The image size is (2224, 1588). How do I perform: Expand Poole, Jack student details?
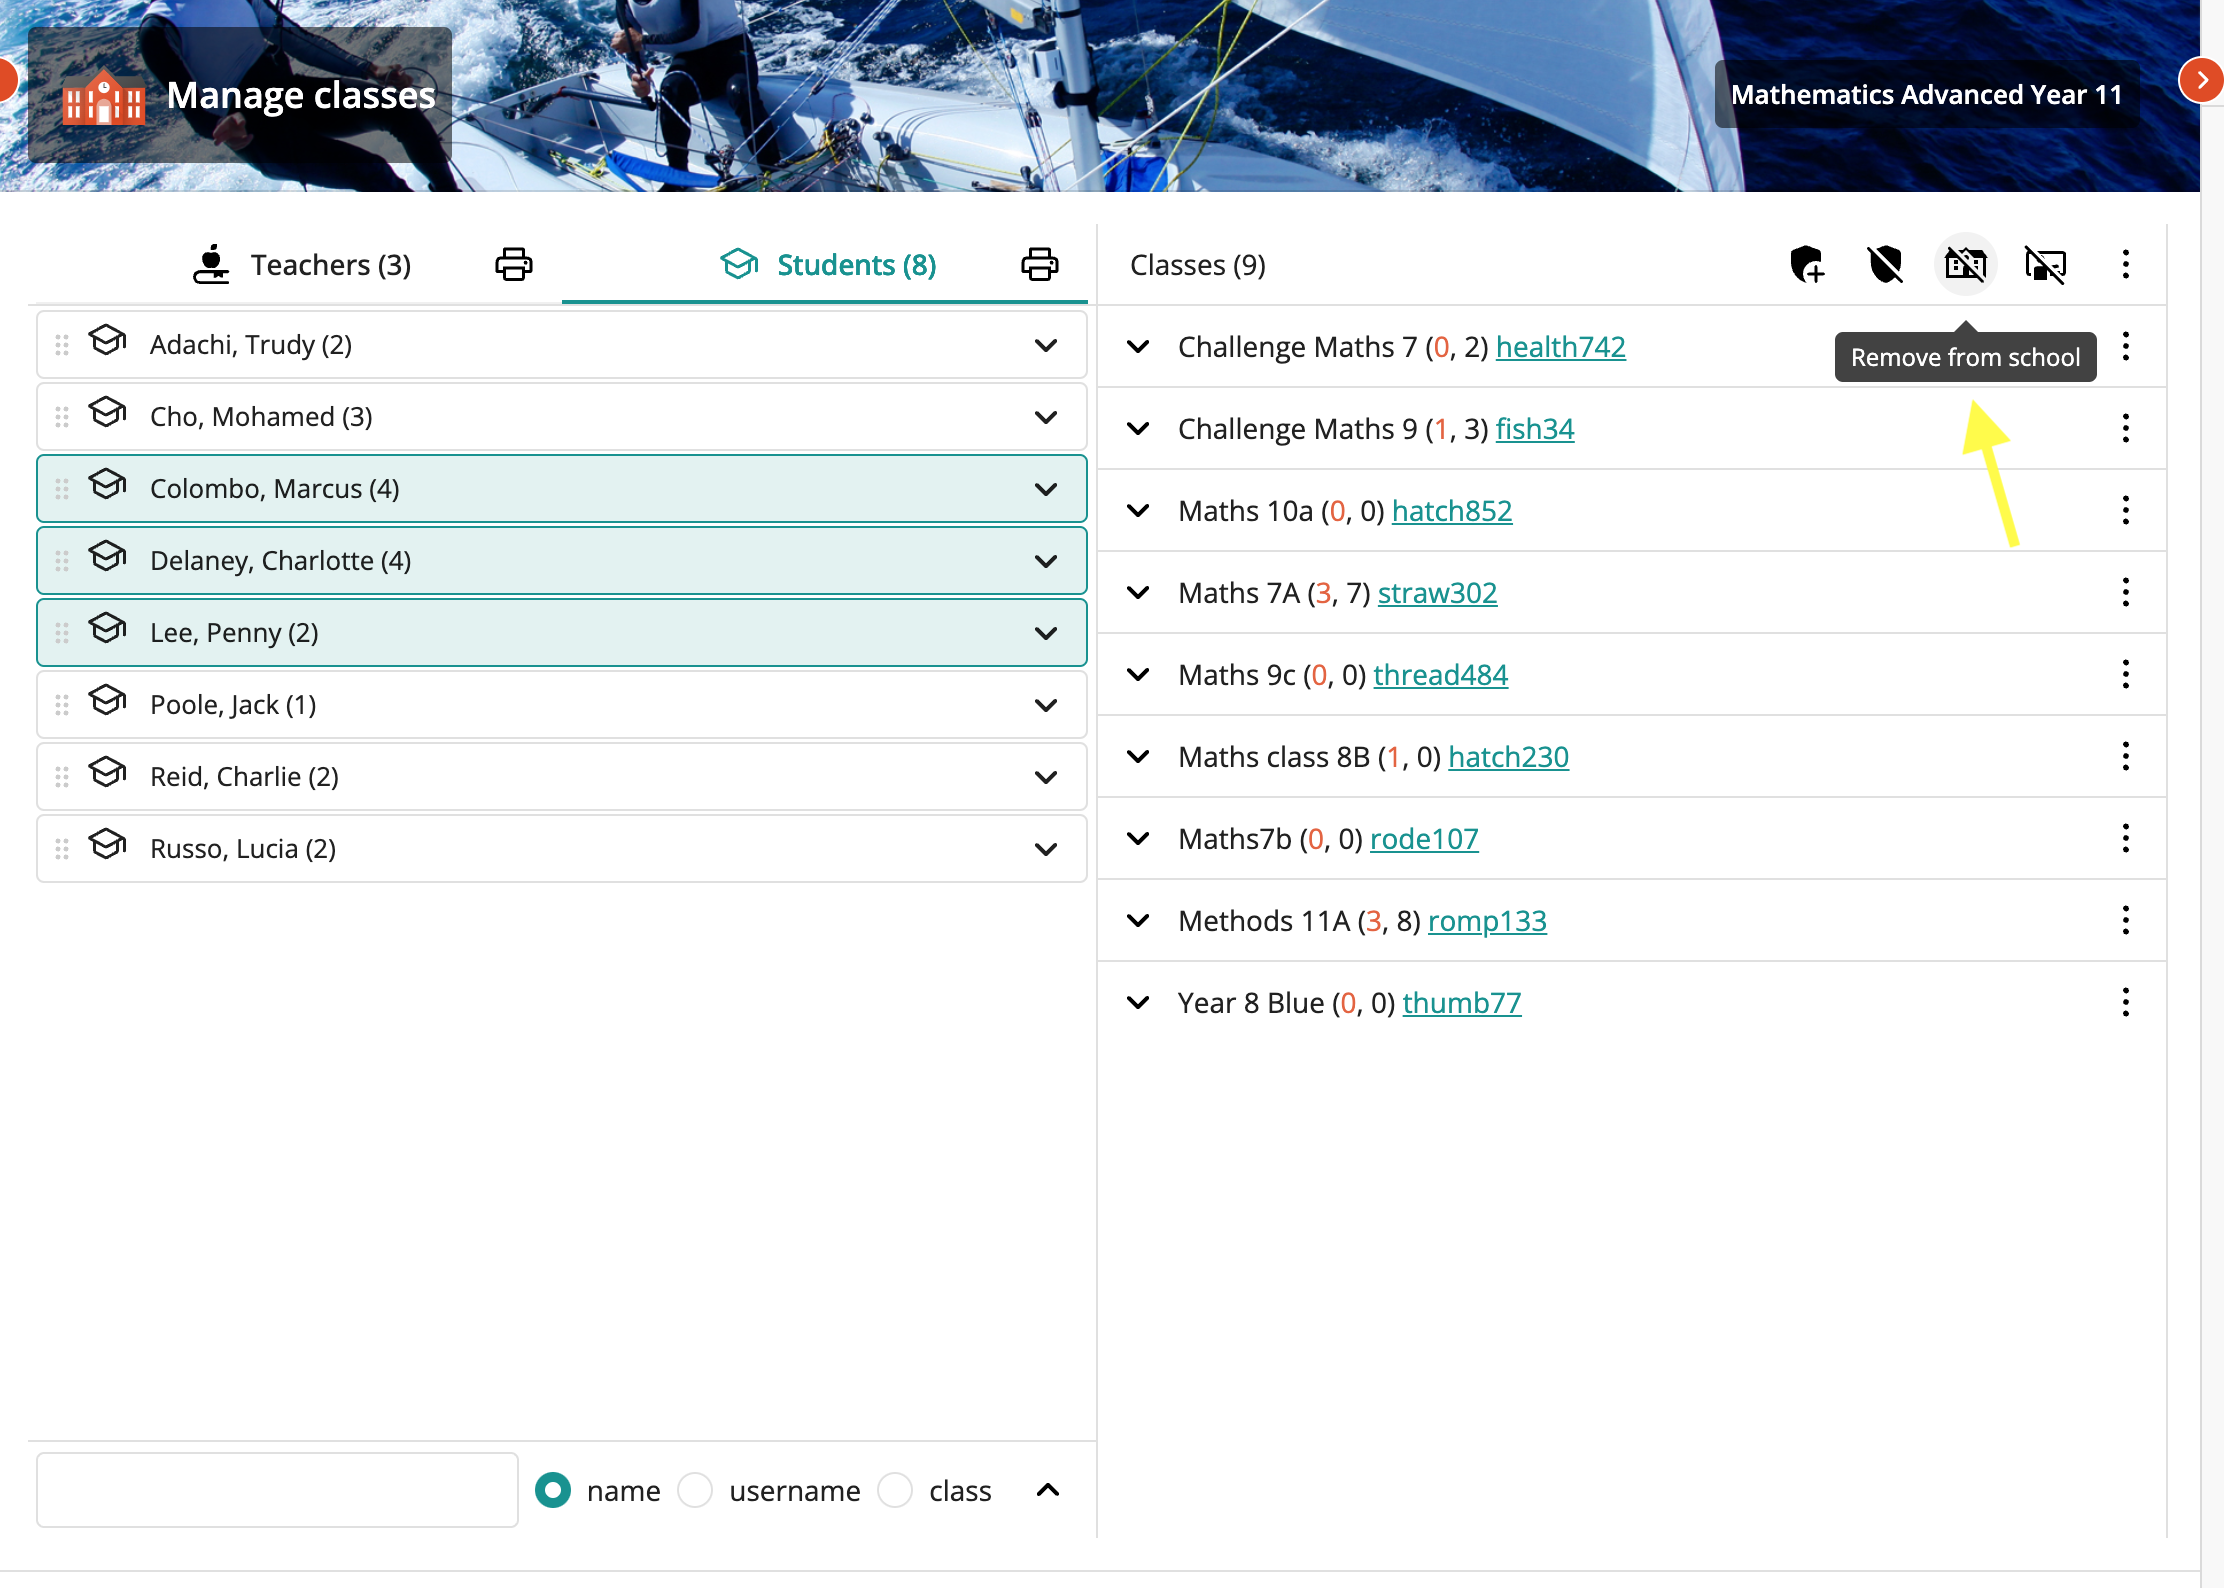(1046, 706)
